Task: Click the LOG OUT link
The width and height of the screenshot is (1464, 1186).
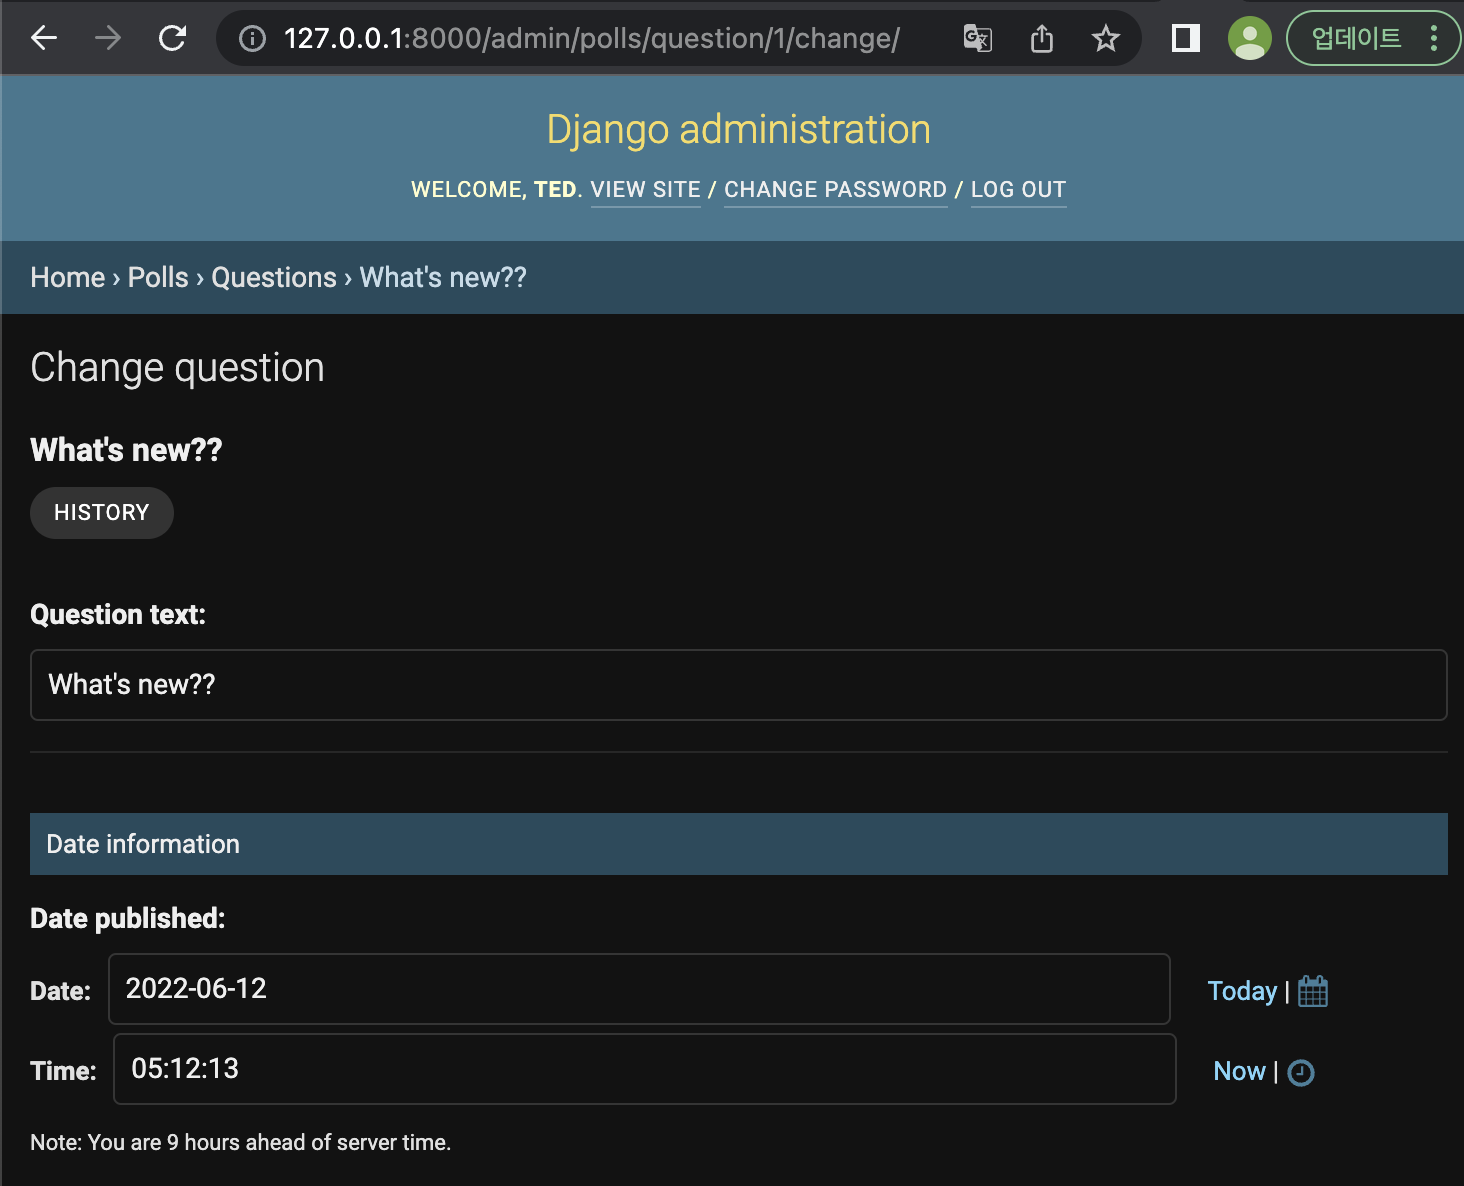Action: (1018, 190)
